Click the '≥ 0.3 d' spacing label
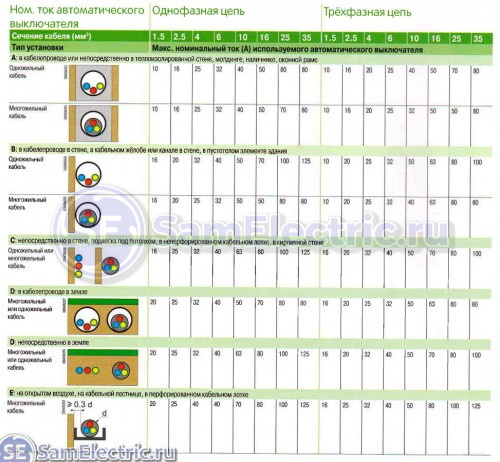Screen dimensions: 500x462 point(80,404)
